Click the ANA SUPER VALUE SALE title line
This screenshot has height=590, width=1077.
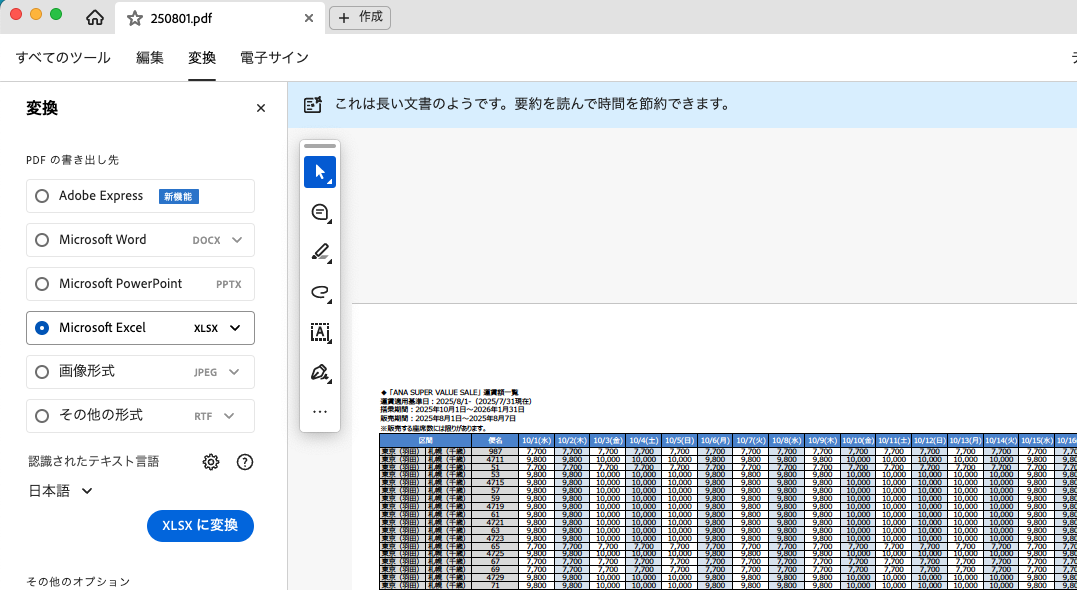(x=450, y=392)
